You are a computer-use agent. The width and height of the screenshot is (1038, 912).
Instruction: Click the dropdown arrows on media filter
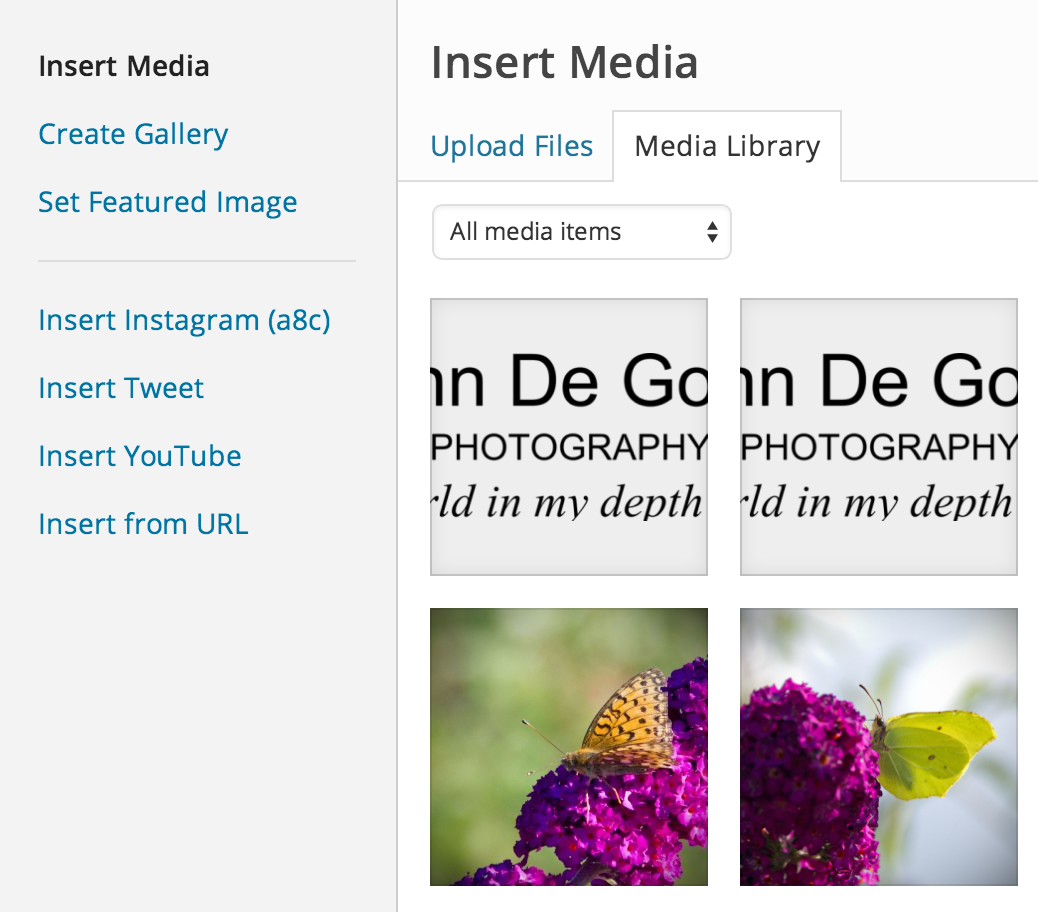point(711,233)
